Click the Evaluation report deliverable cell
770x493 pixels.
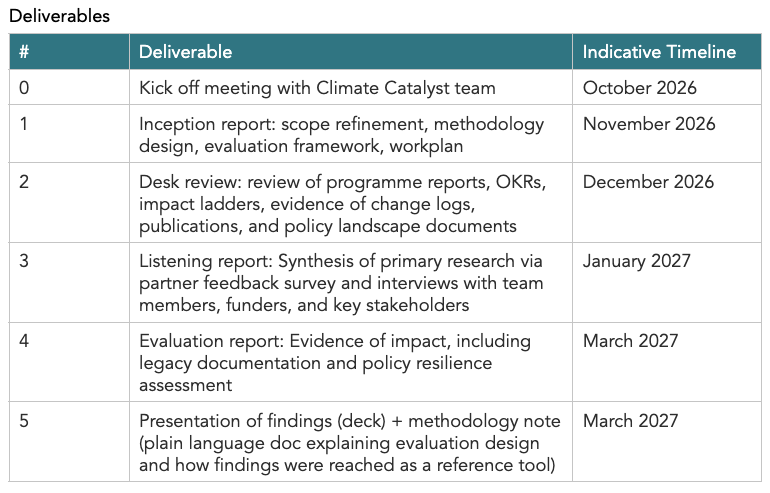click(351, 362)
